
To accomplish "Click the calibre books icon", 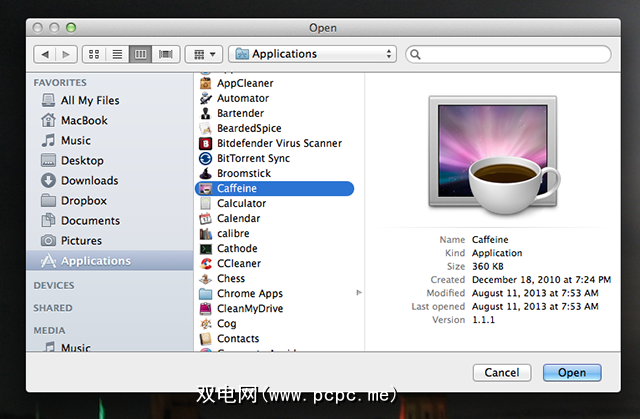I will [205, 233].
